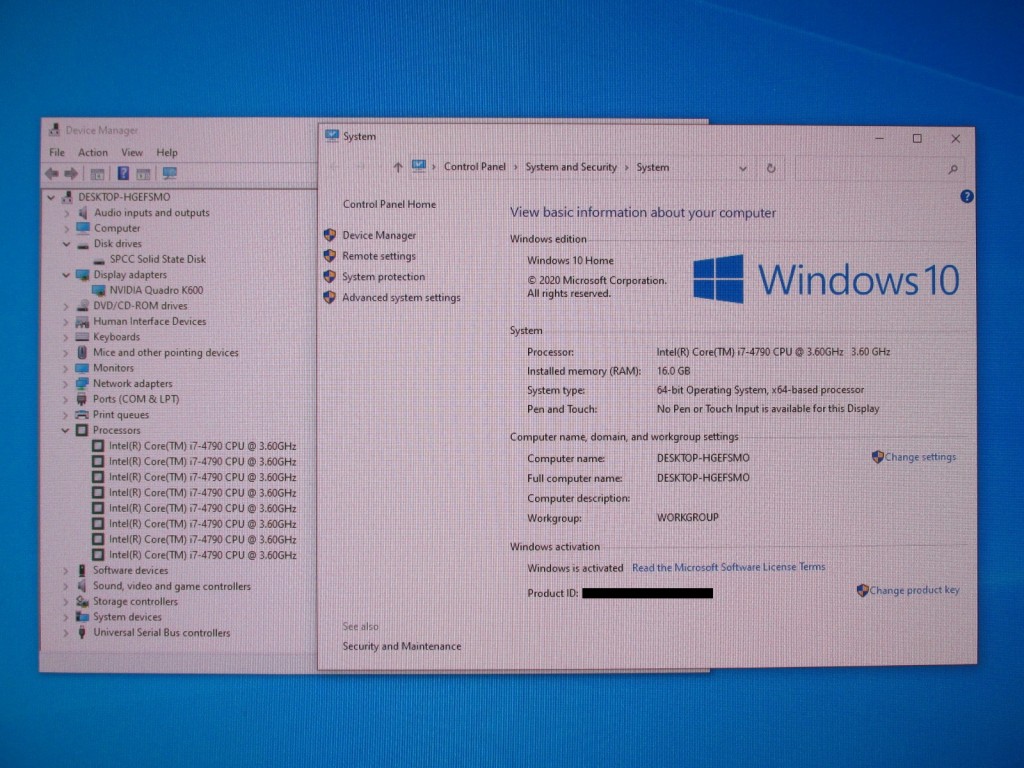The width and height of the screenshot is (1024, 768).
Task: Open the Help menu in Device Manager
Action: click(167, 152)
